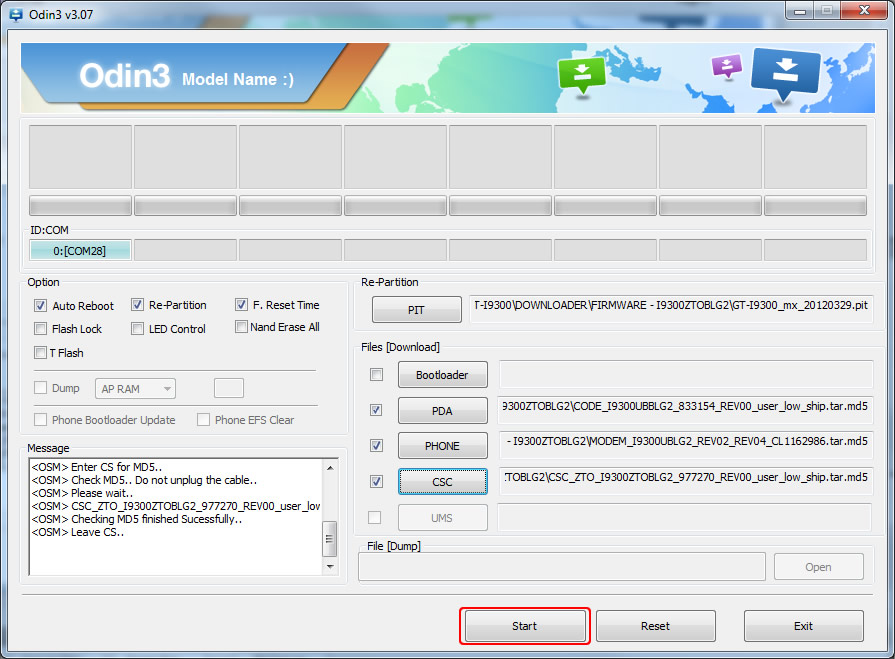Click "Checking MD5 finished Sucessfully.." log line
The width and height of the screenshot is (895, 659).
tap(136, 519)
